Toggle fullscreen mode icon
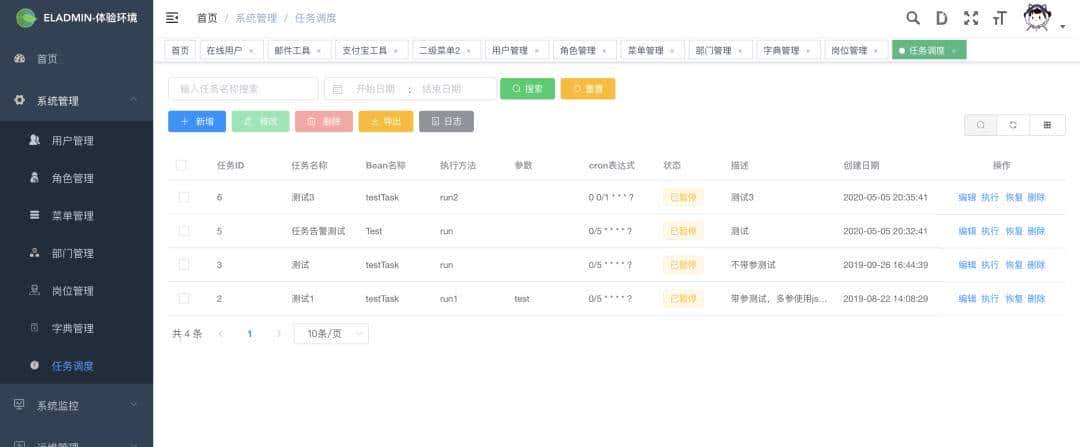 pos(970,19)
